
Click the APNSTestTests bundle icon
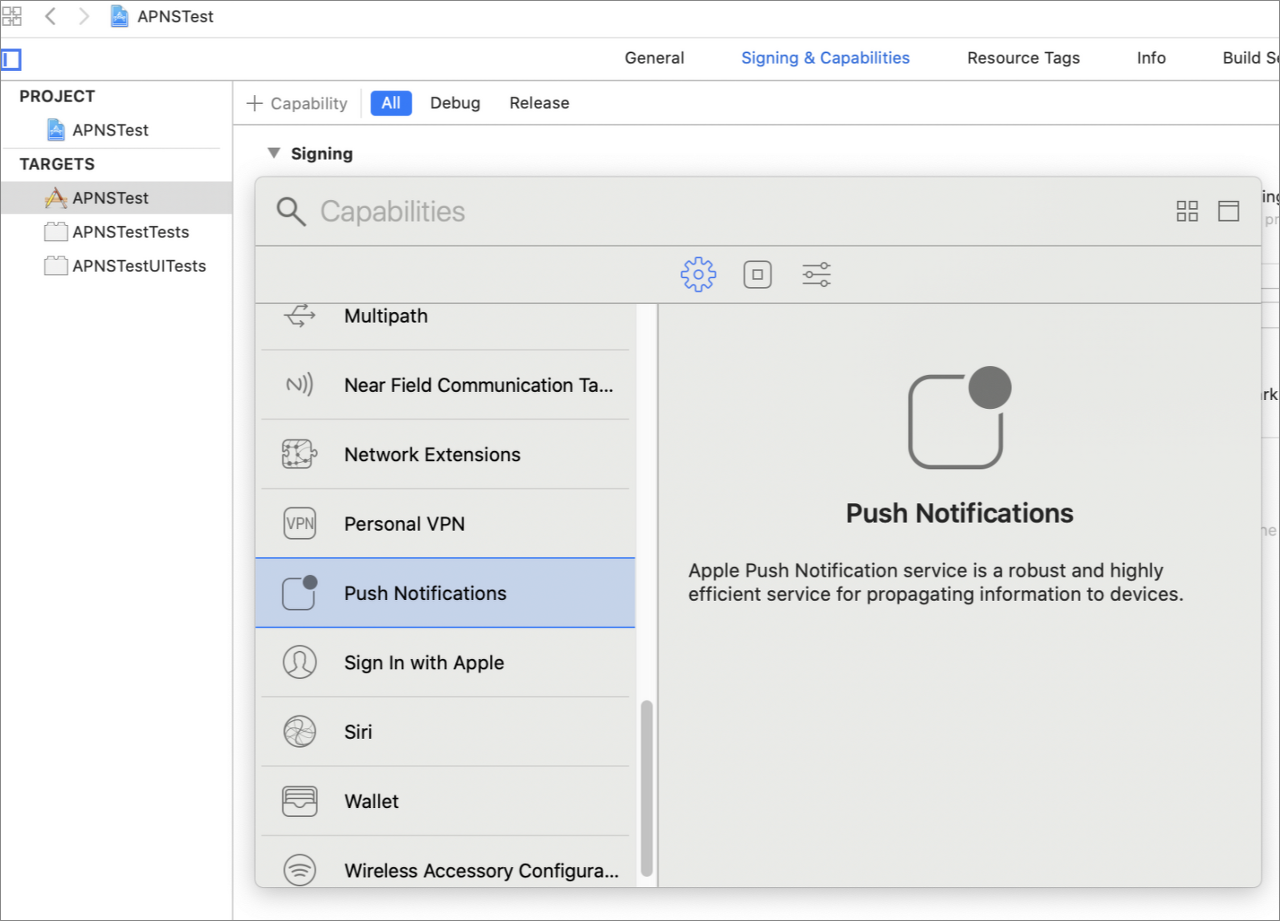point(56,232)
